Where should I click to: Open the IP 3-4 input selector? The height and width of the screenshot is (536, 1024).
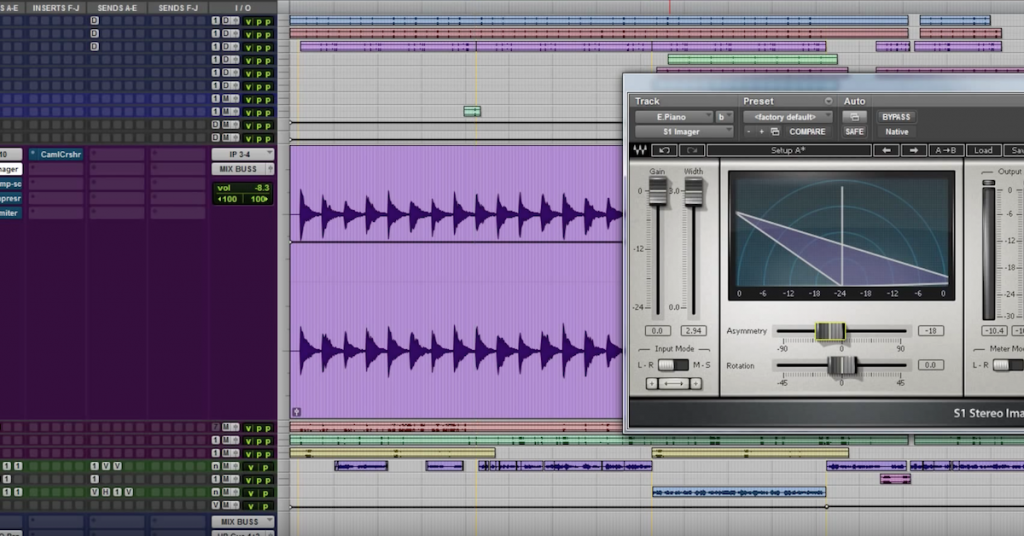(242, 155)
